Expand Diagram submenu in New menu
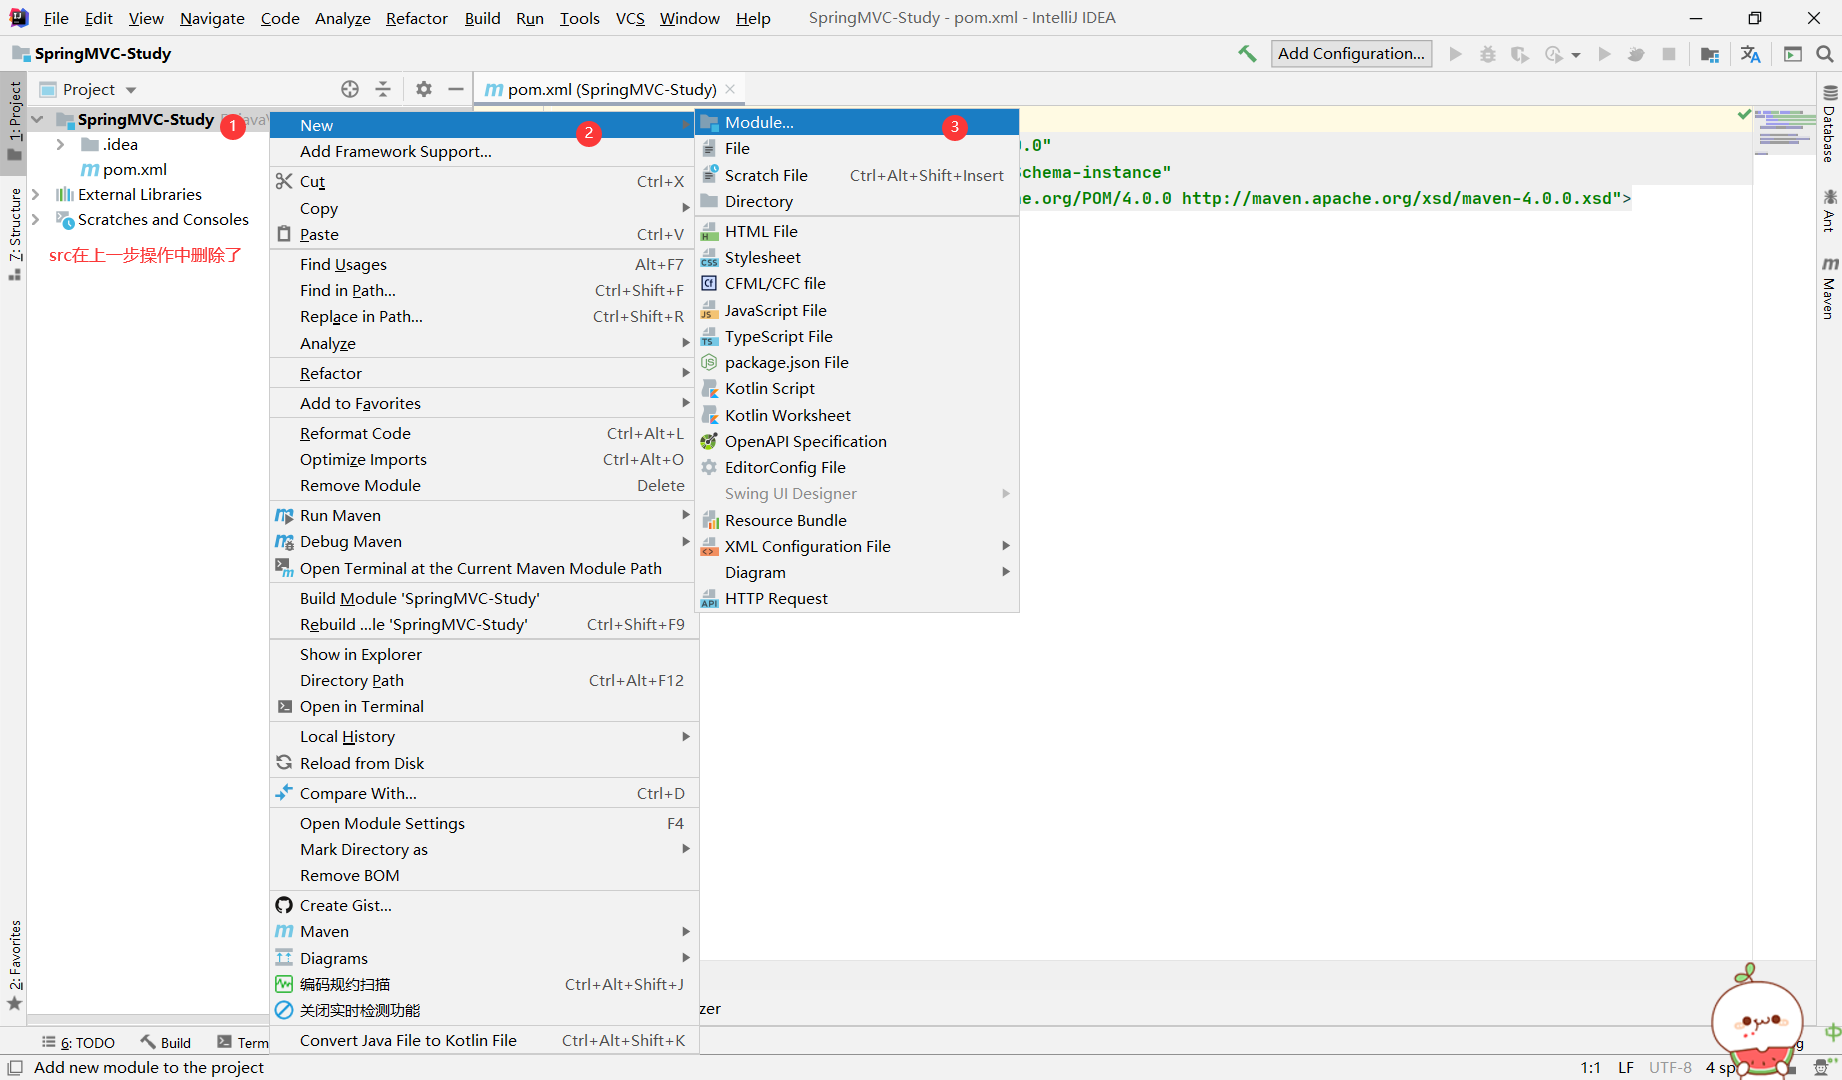The width and height of the screenshot is (1842, 1080). point(857,572)
